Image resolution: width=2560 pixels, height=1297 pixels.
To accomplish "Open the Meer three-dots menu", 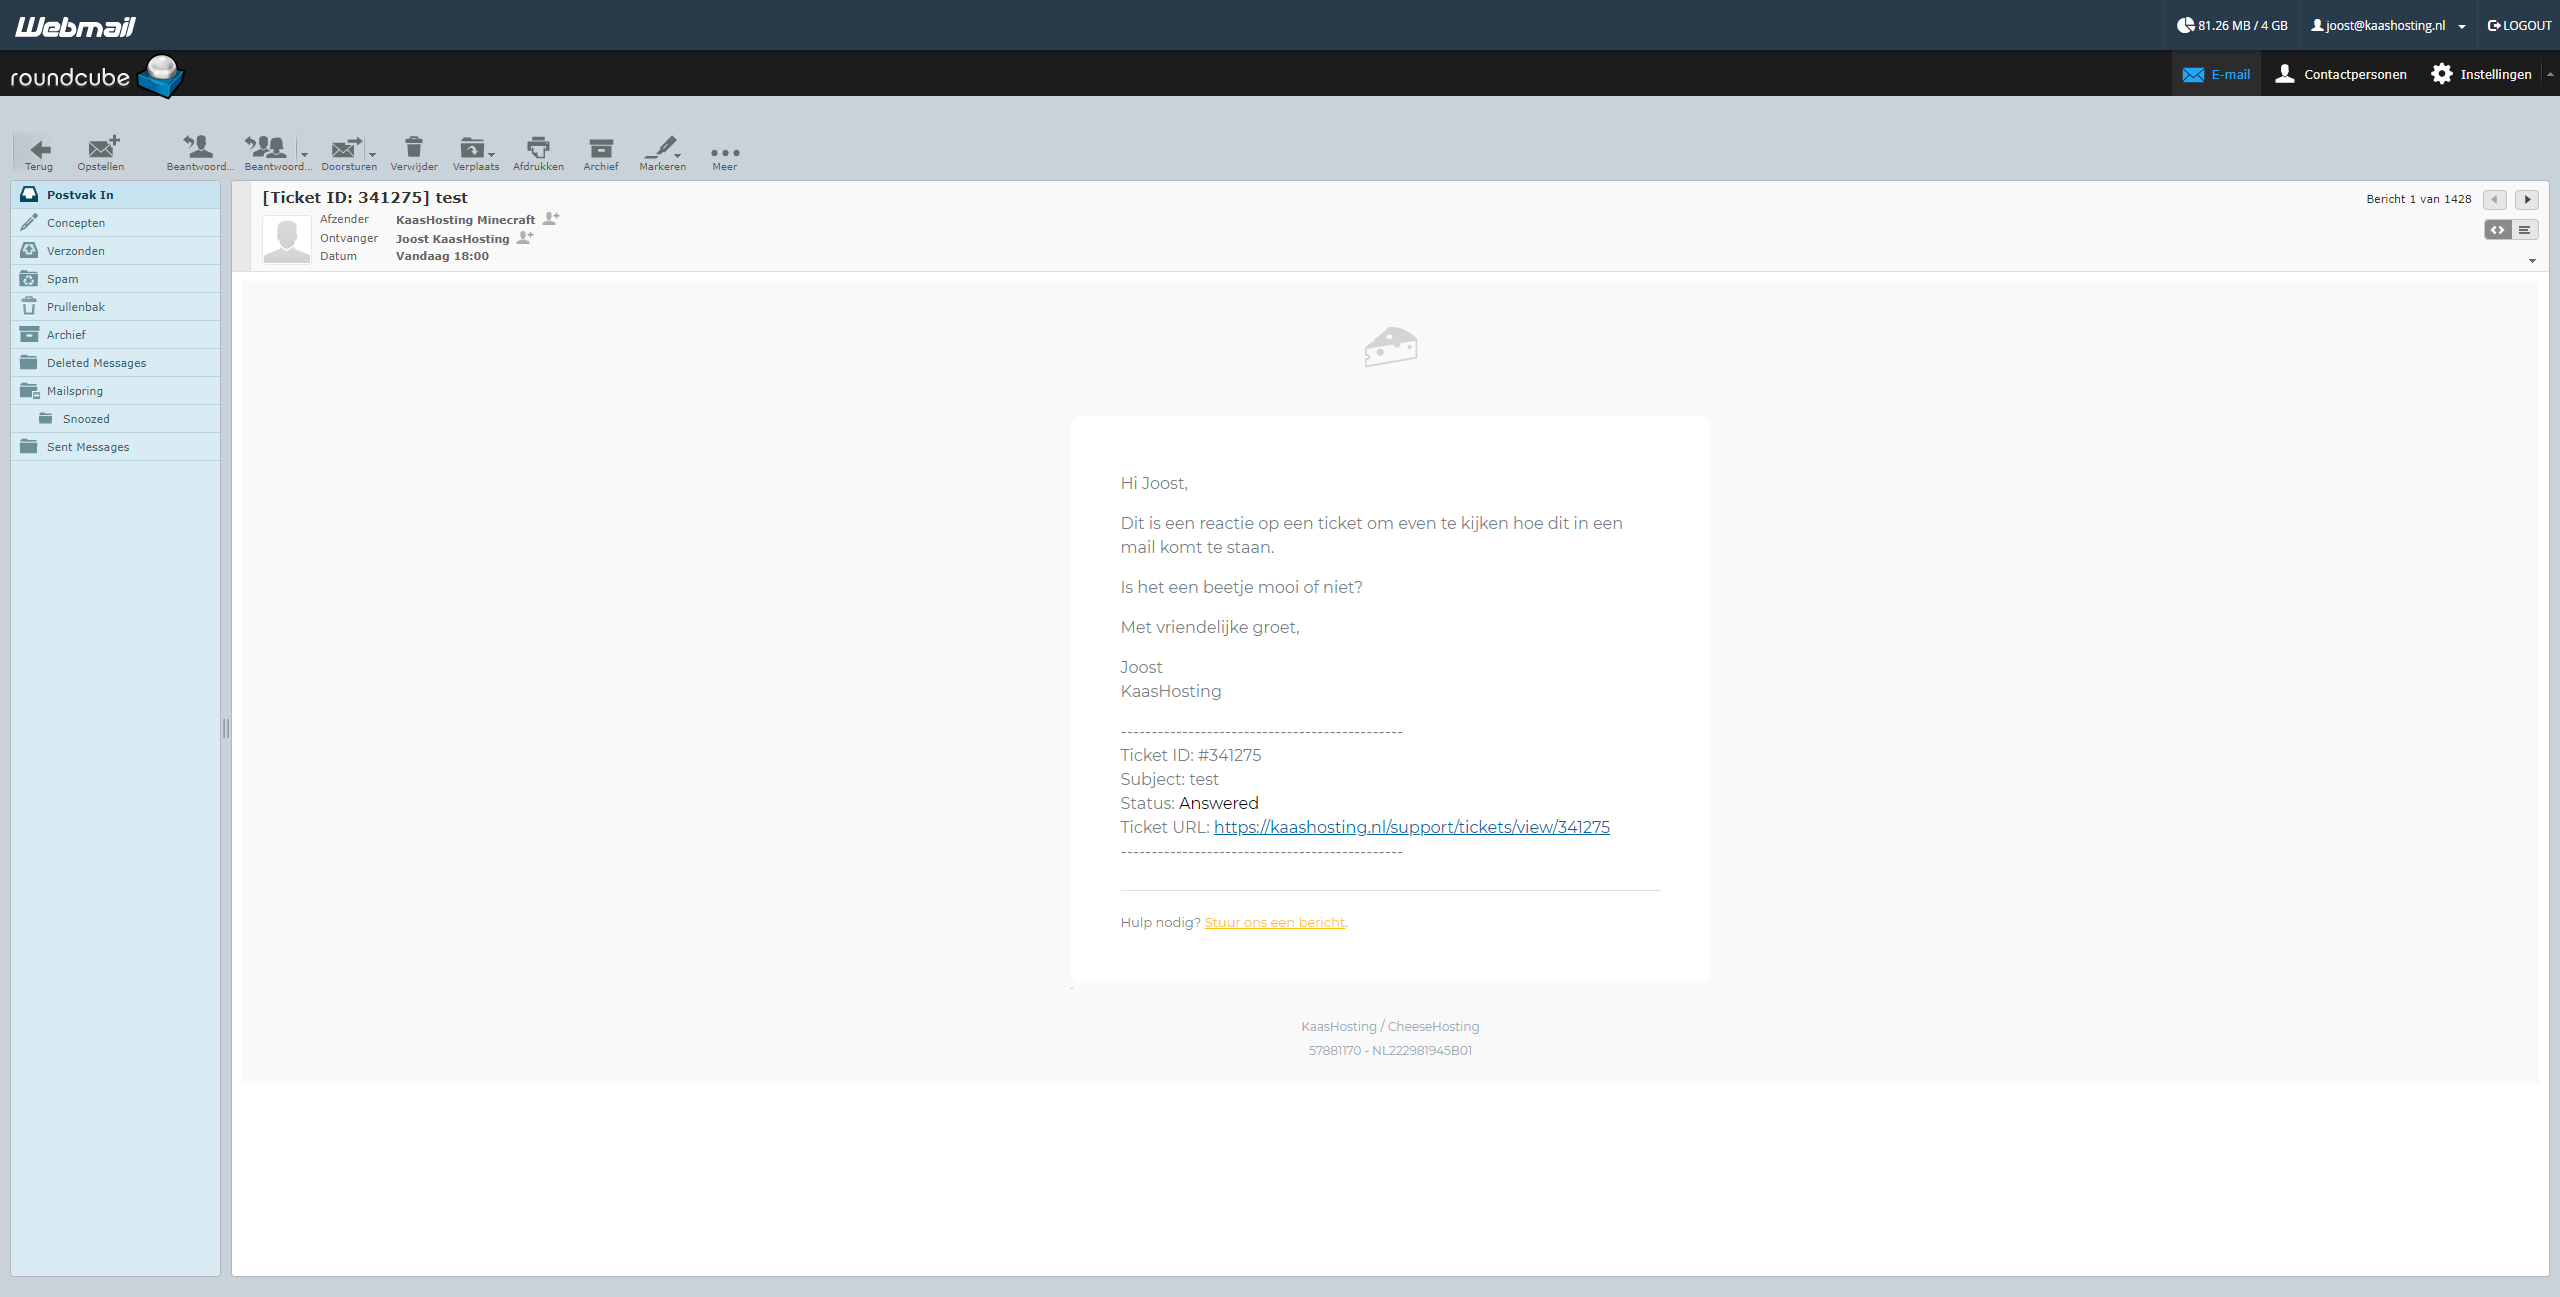I will click(724, 153).
